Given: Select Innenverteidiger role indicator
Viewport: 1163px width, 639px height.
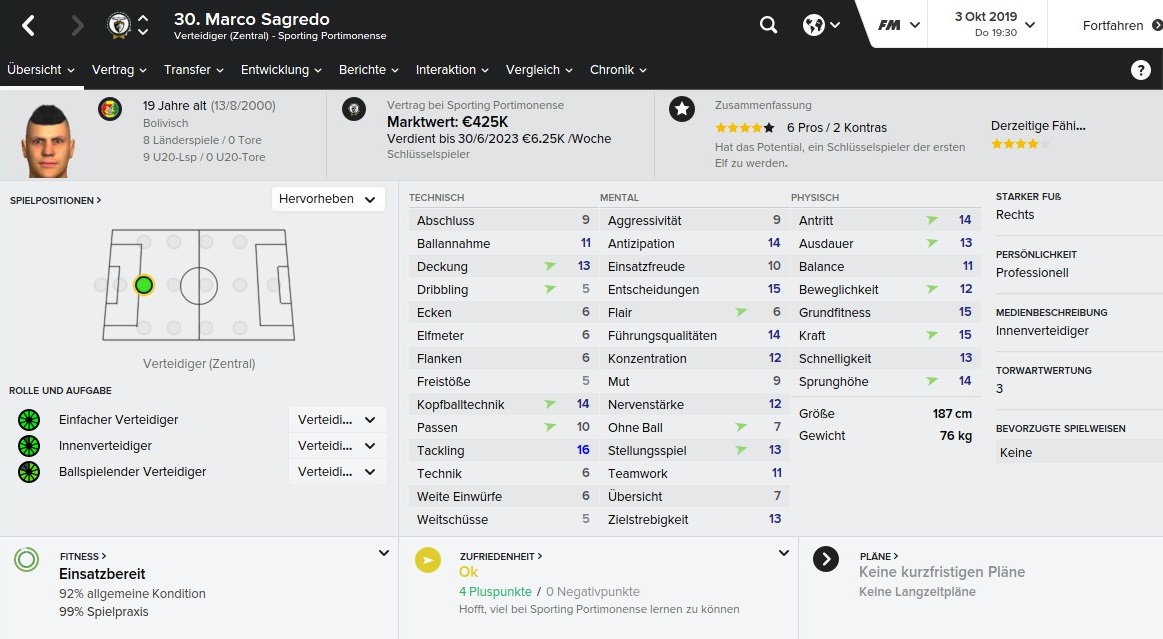Looking at the screenshot, I should 29,446.
